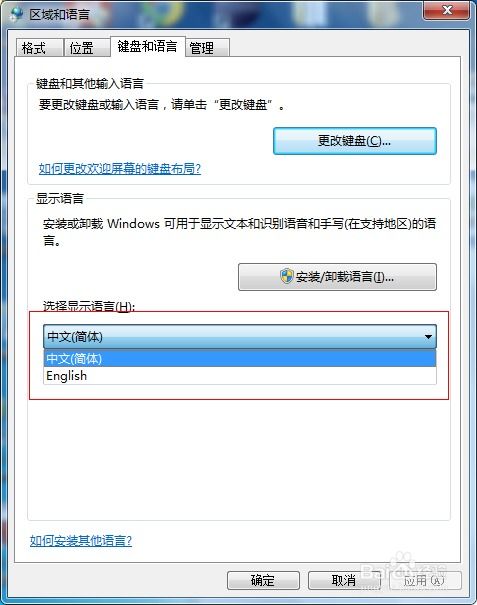Screen dimensions: 477x605
Task: Close the 区域和语言 dialog with X
Action: (x=447, y=10)
